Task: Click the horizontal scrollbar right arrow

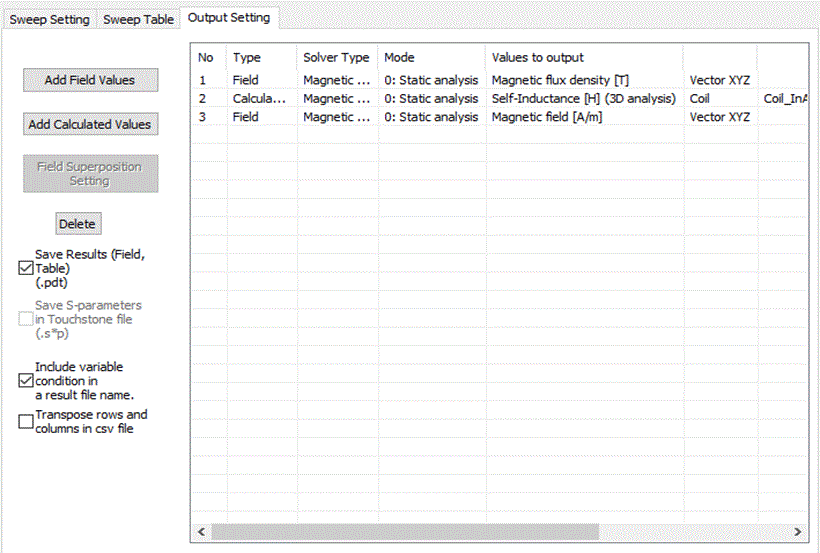Action: [797, 532]
